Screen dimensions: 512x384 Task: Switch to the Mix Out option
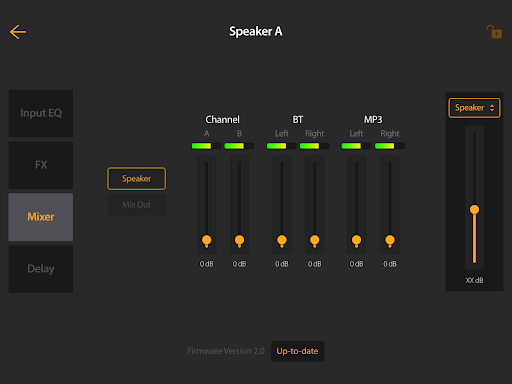(x=136, y=205)
